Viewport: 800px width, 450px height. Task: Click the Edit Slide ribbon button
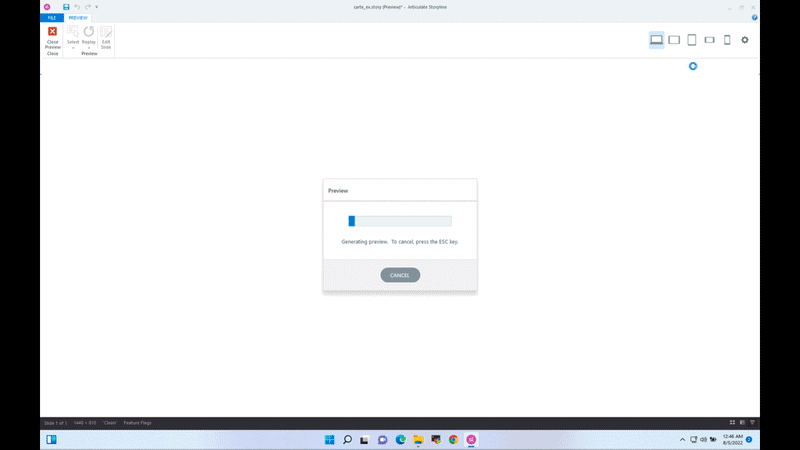point(106,38)
